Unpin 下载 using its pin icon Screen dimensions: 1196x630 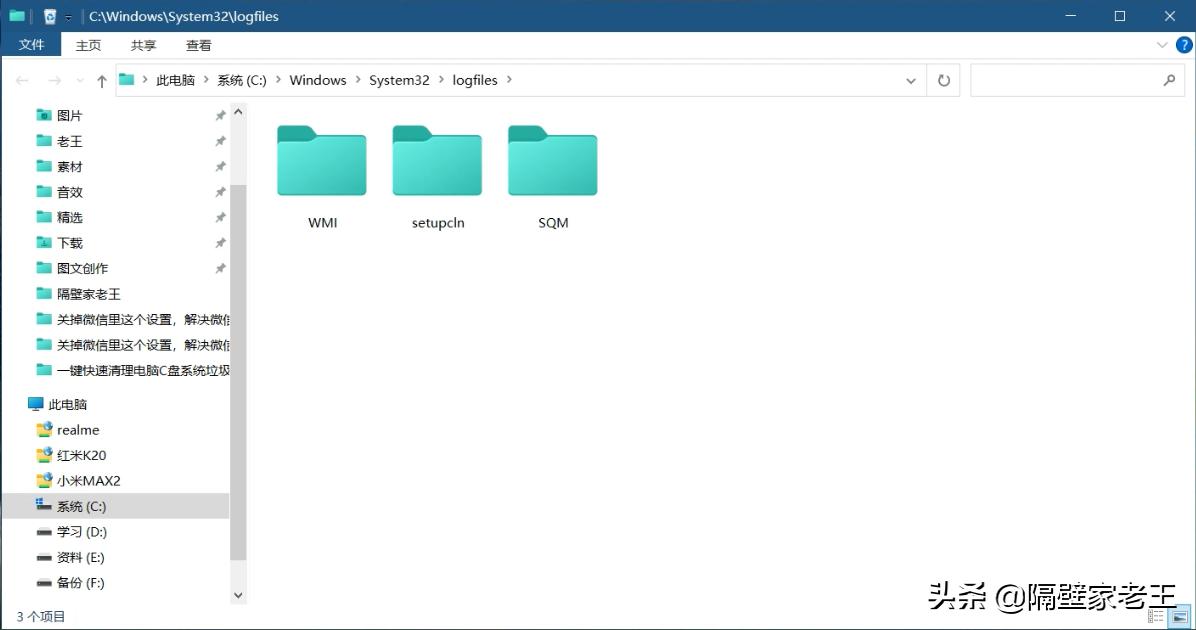(x=220, y=243)
